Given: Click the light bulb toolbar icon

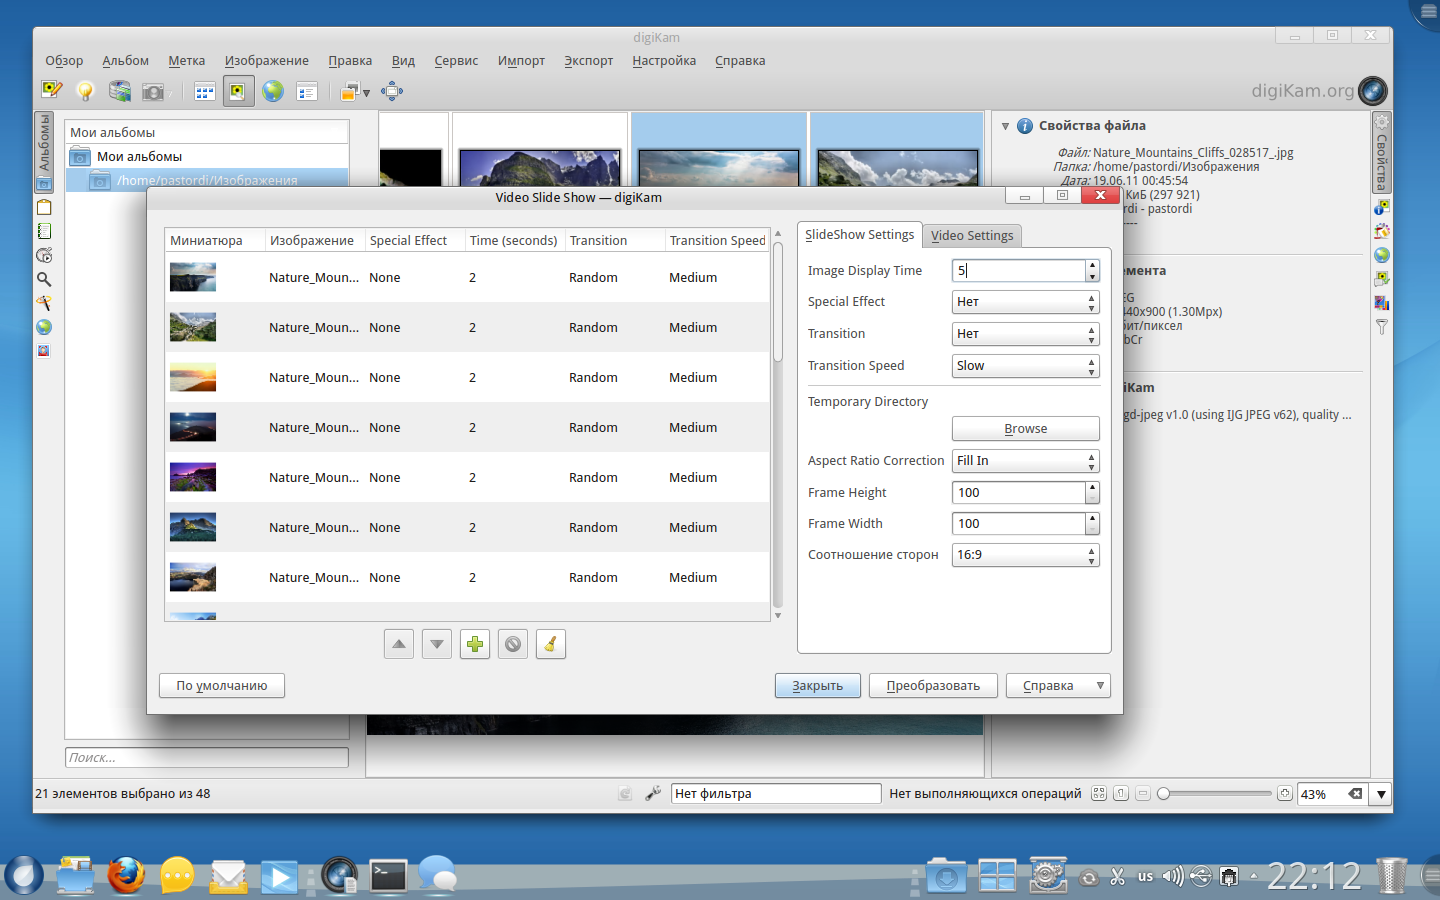Looking at the screenshot, I should coord(85,92).
